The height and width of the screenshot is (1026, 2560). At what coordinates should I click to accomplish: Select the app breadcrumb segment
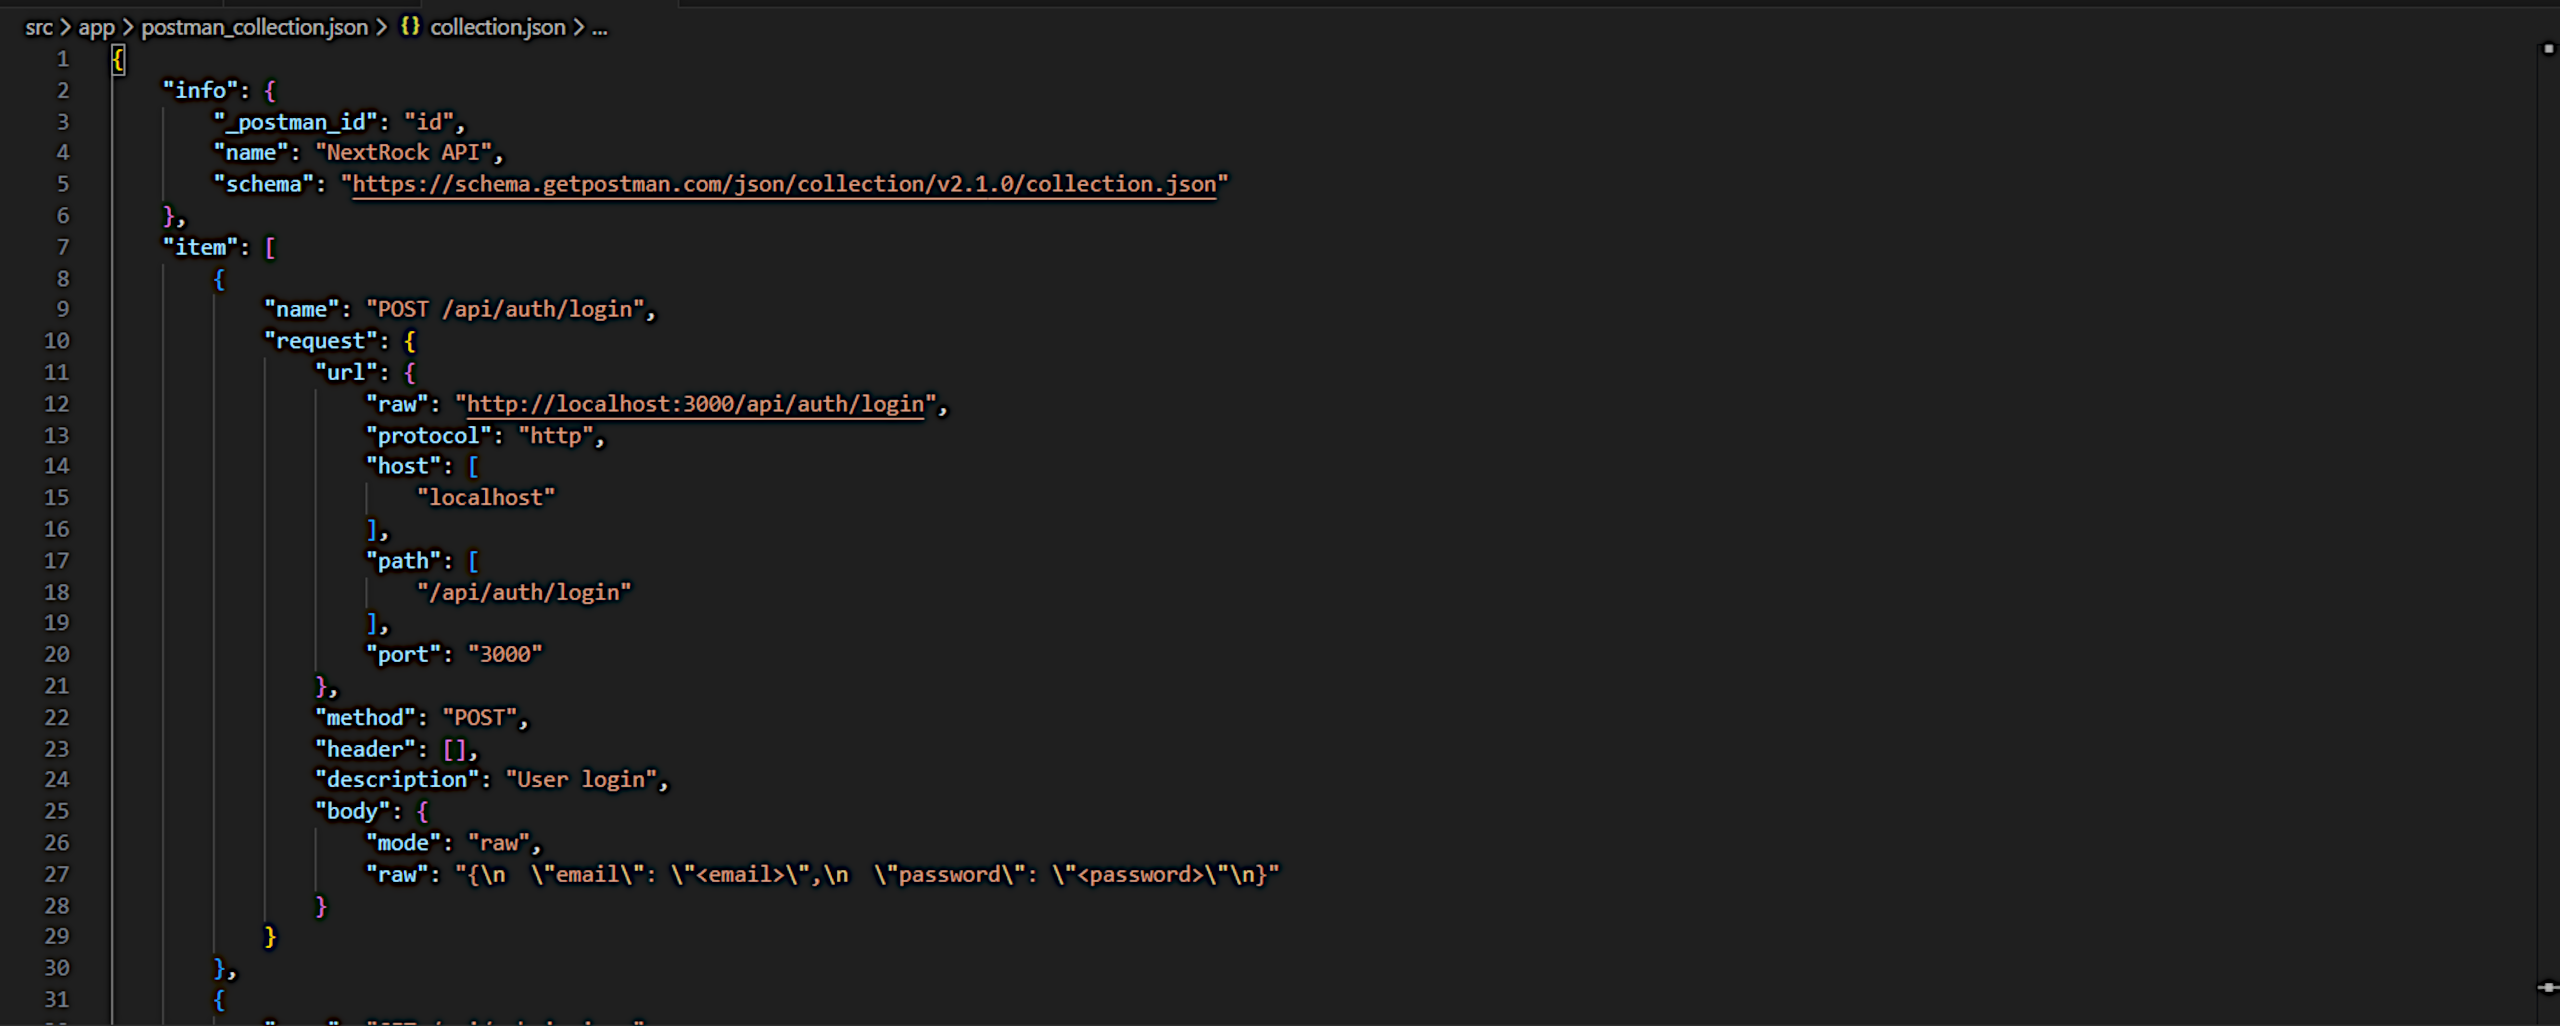pos(97,27)
